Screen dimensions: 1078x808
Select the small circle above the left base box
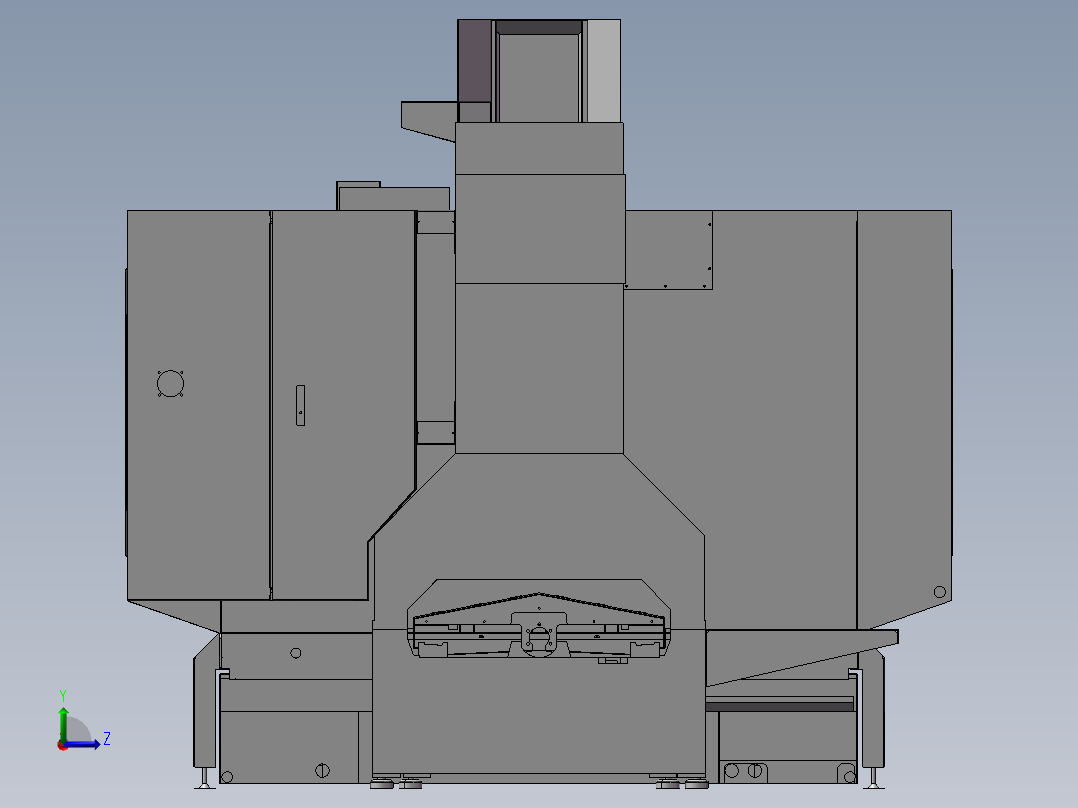[x=295, y=653]
